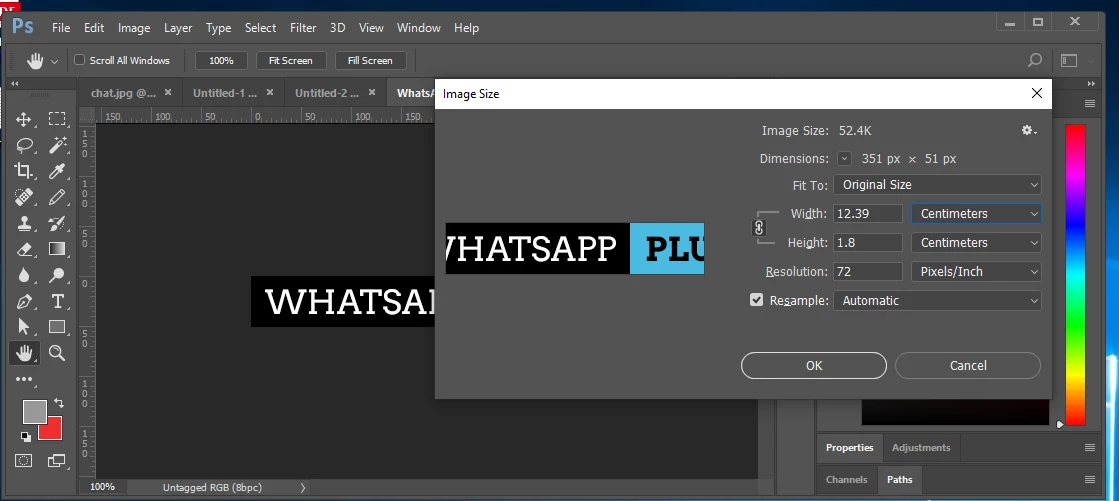Image resolution: width=1119 pixels, height=501 pixels.
Task: Reset to default foreground and background colors
Action: pos(25,436)
